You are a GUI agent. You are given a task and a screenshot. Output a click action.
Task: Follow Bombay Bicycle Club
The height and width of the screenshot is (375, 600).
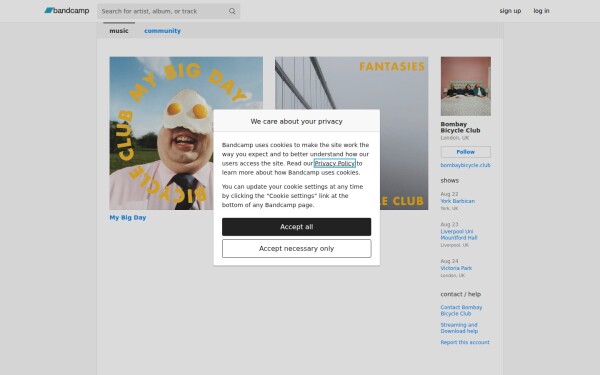(x=465, y=152)
